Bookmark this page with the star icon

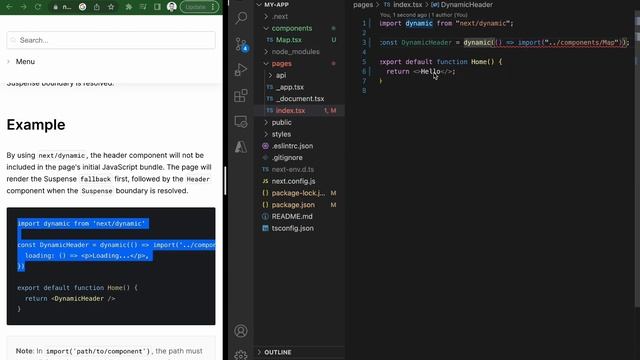click(111, 7)
